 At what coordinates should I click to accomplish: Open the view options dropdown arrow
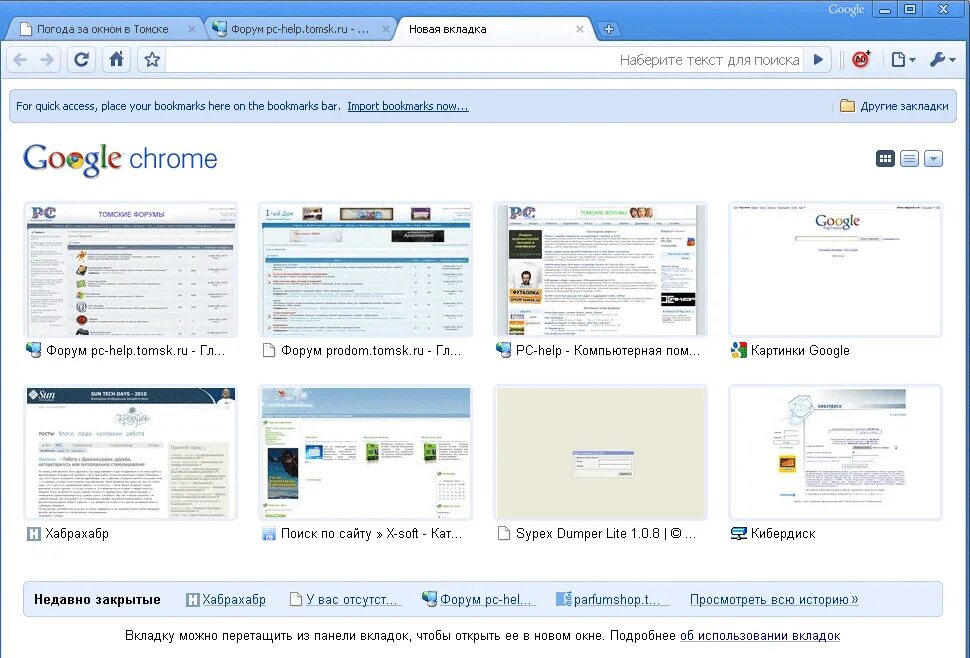934,159
